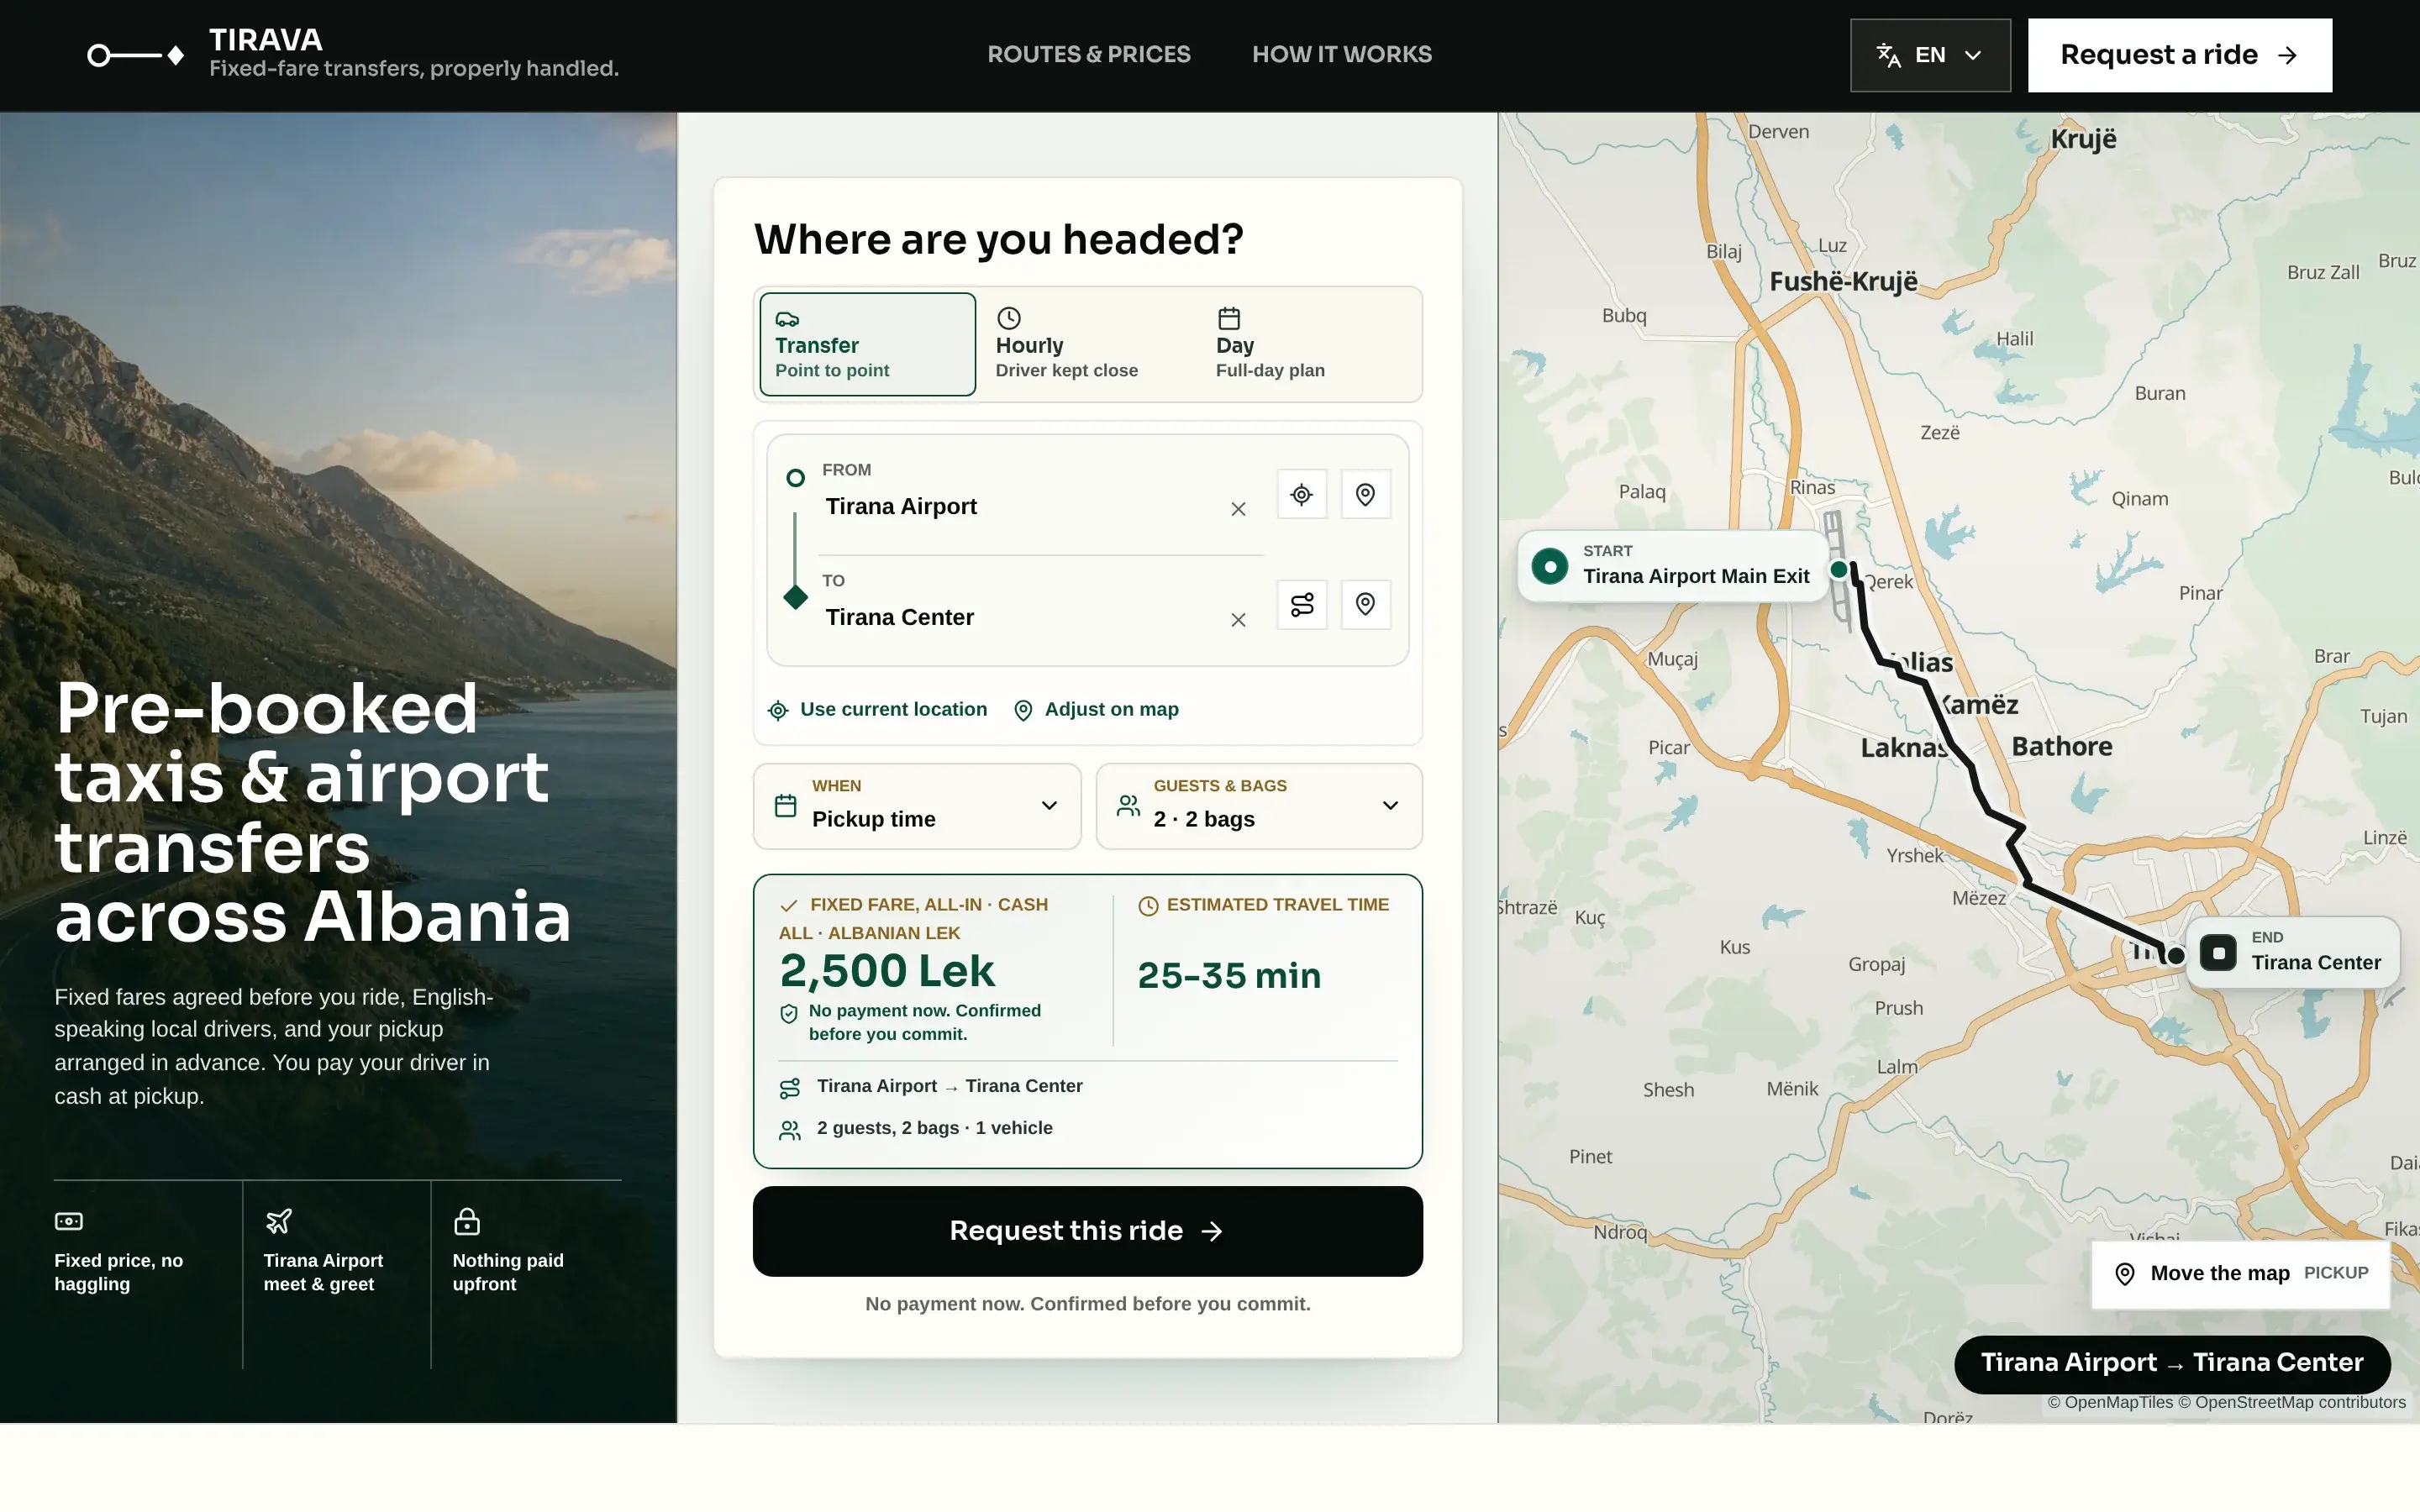Screen dimensions: 2420x1512
Task: Click people icon beside 2 guests, 2 bags
Action: click(x=790, y=1130)
